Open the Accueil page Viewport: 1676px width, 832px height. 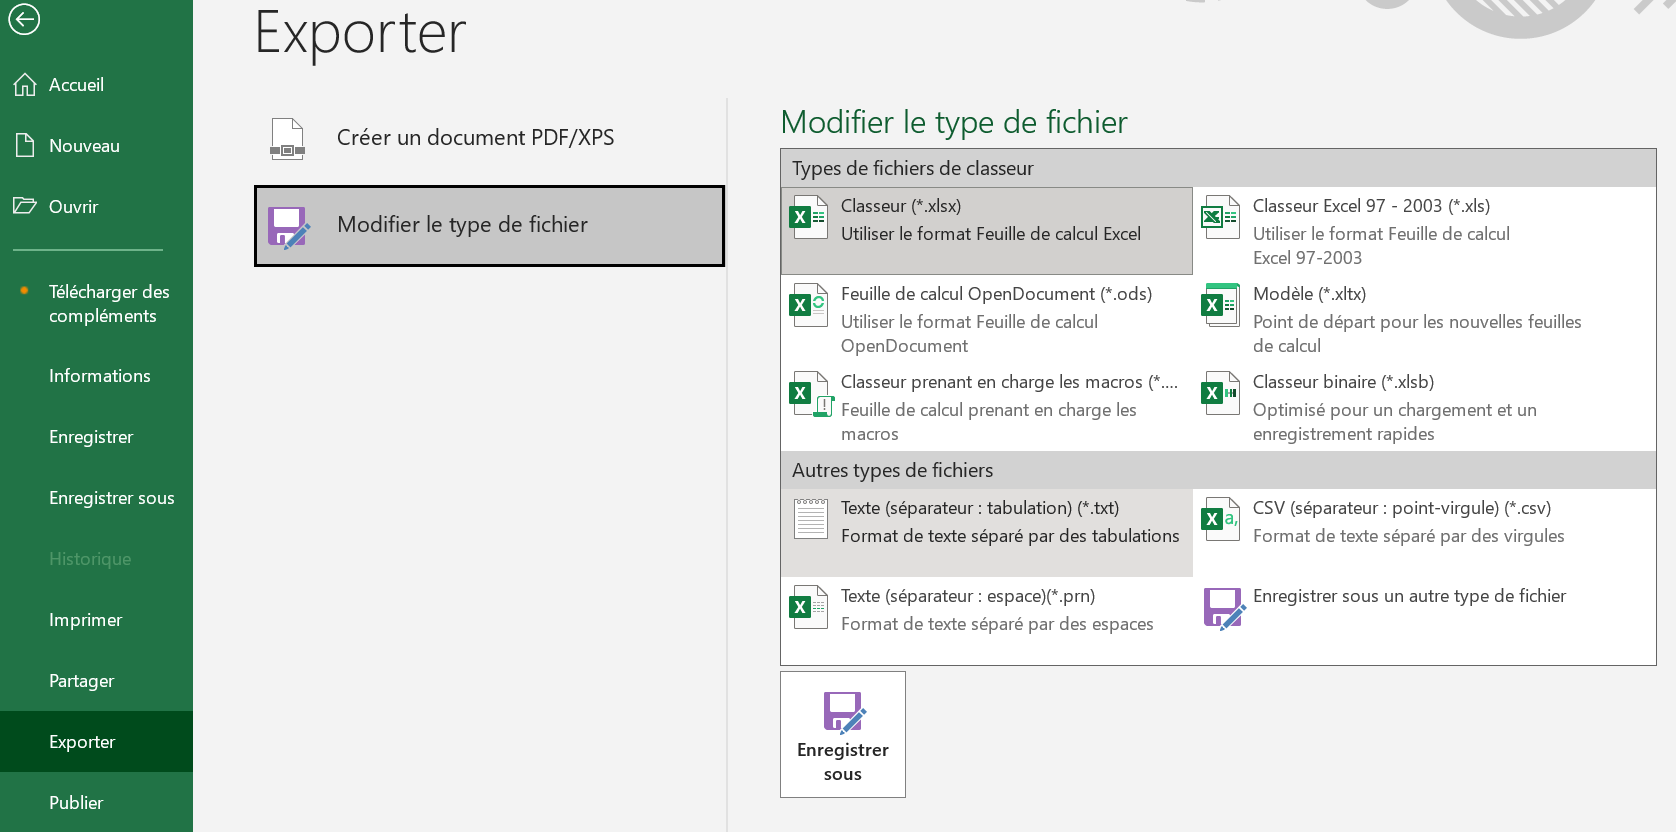tap(96, 85)
